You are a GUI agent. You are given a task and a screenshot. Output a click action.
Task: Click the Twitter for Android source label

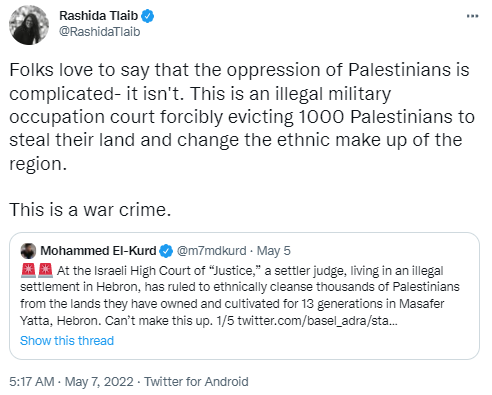[x=196, y=382]
